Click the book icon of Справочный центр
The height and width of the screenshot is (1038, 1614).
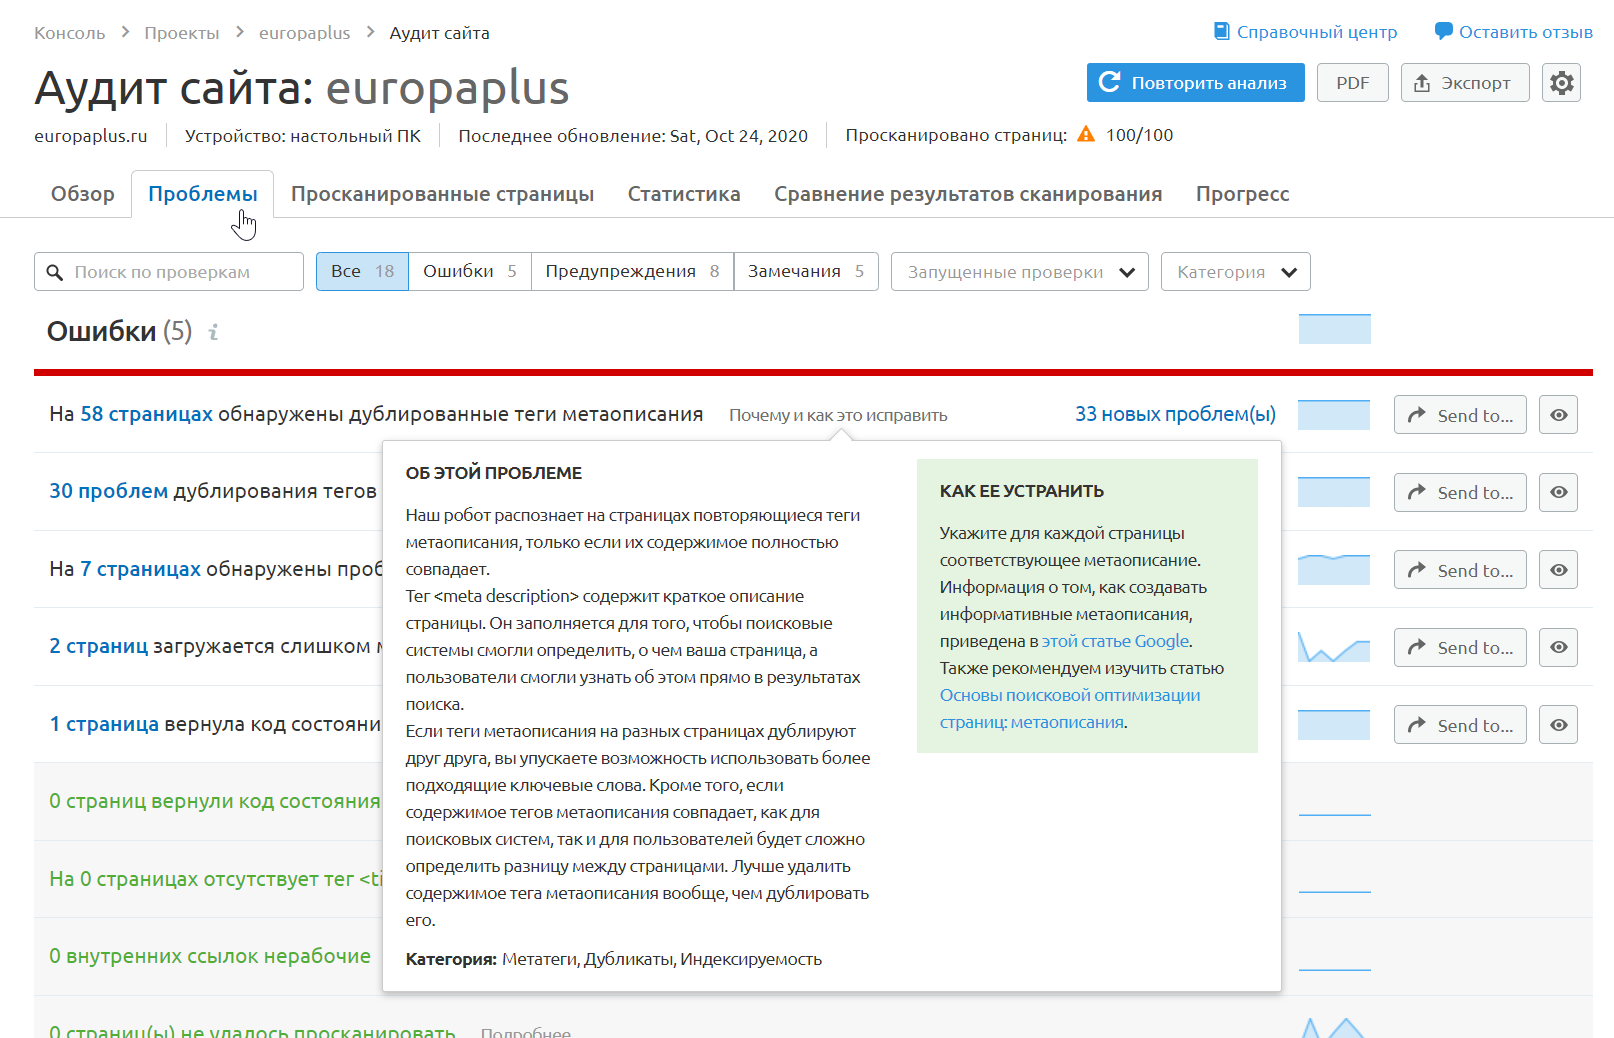click(1222, 32)
